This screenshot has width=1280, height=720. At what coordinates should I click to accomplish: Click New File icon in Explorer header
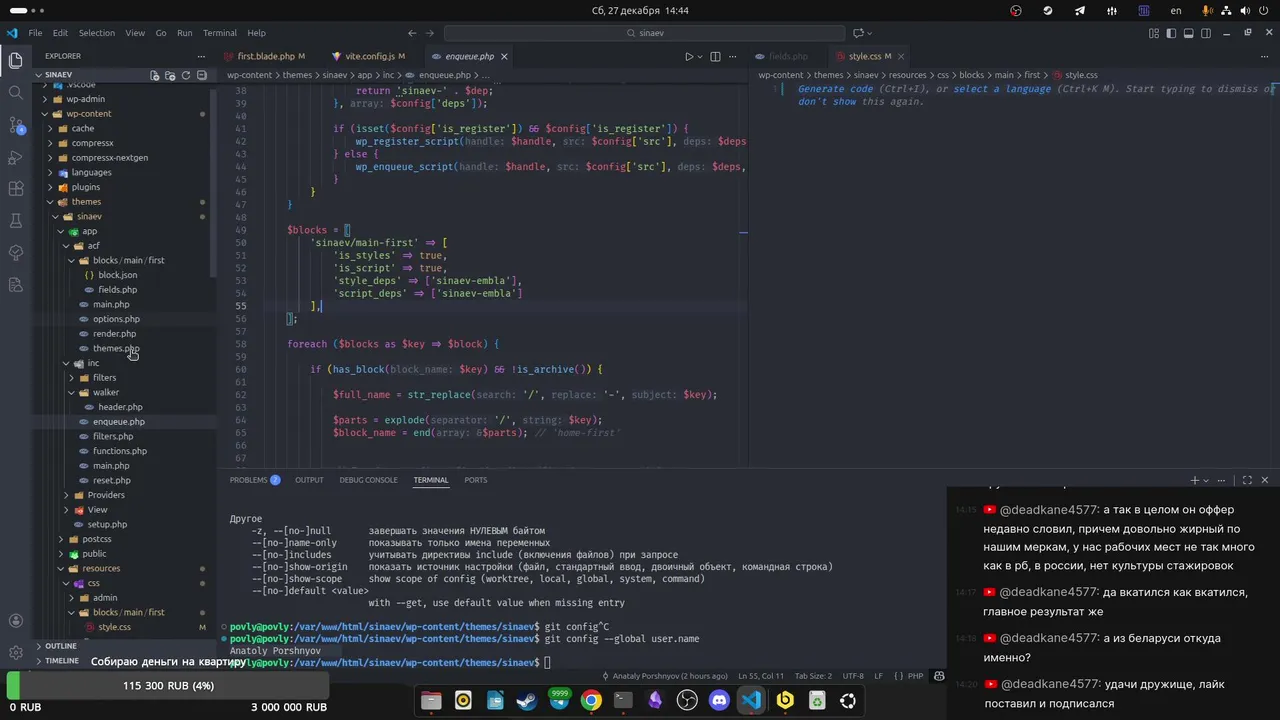[154, 75]
